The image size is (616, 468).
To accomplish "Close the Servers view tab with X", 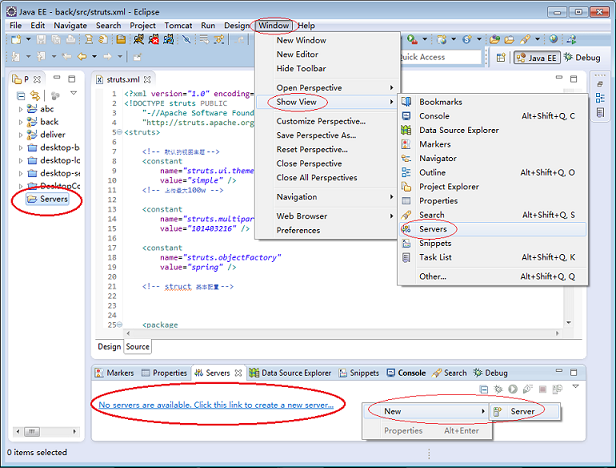I will pos(238,373).
